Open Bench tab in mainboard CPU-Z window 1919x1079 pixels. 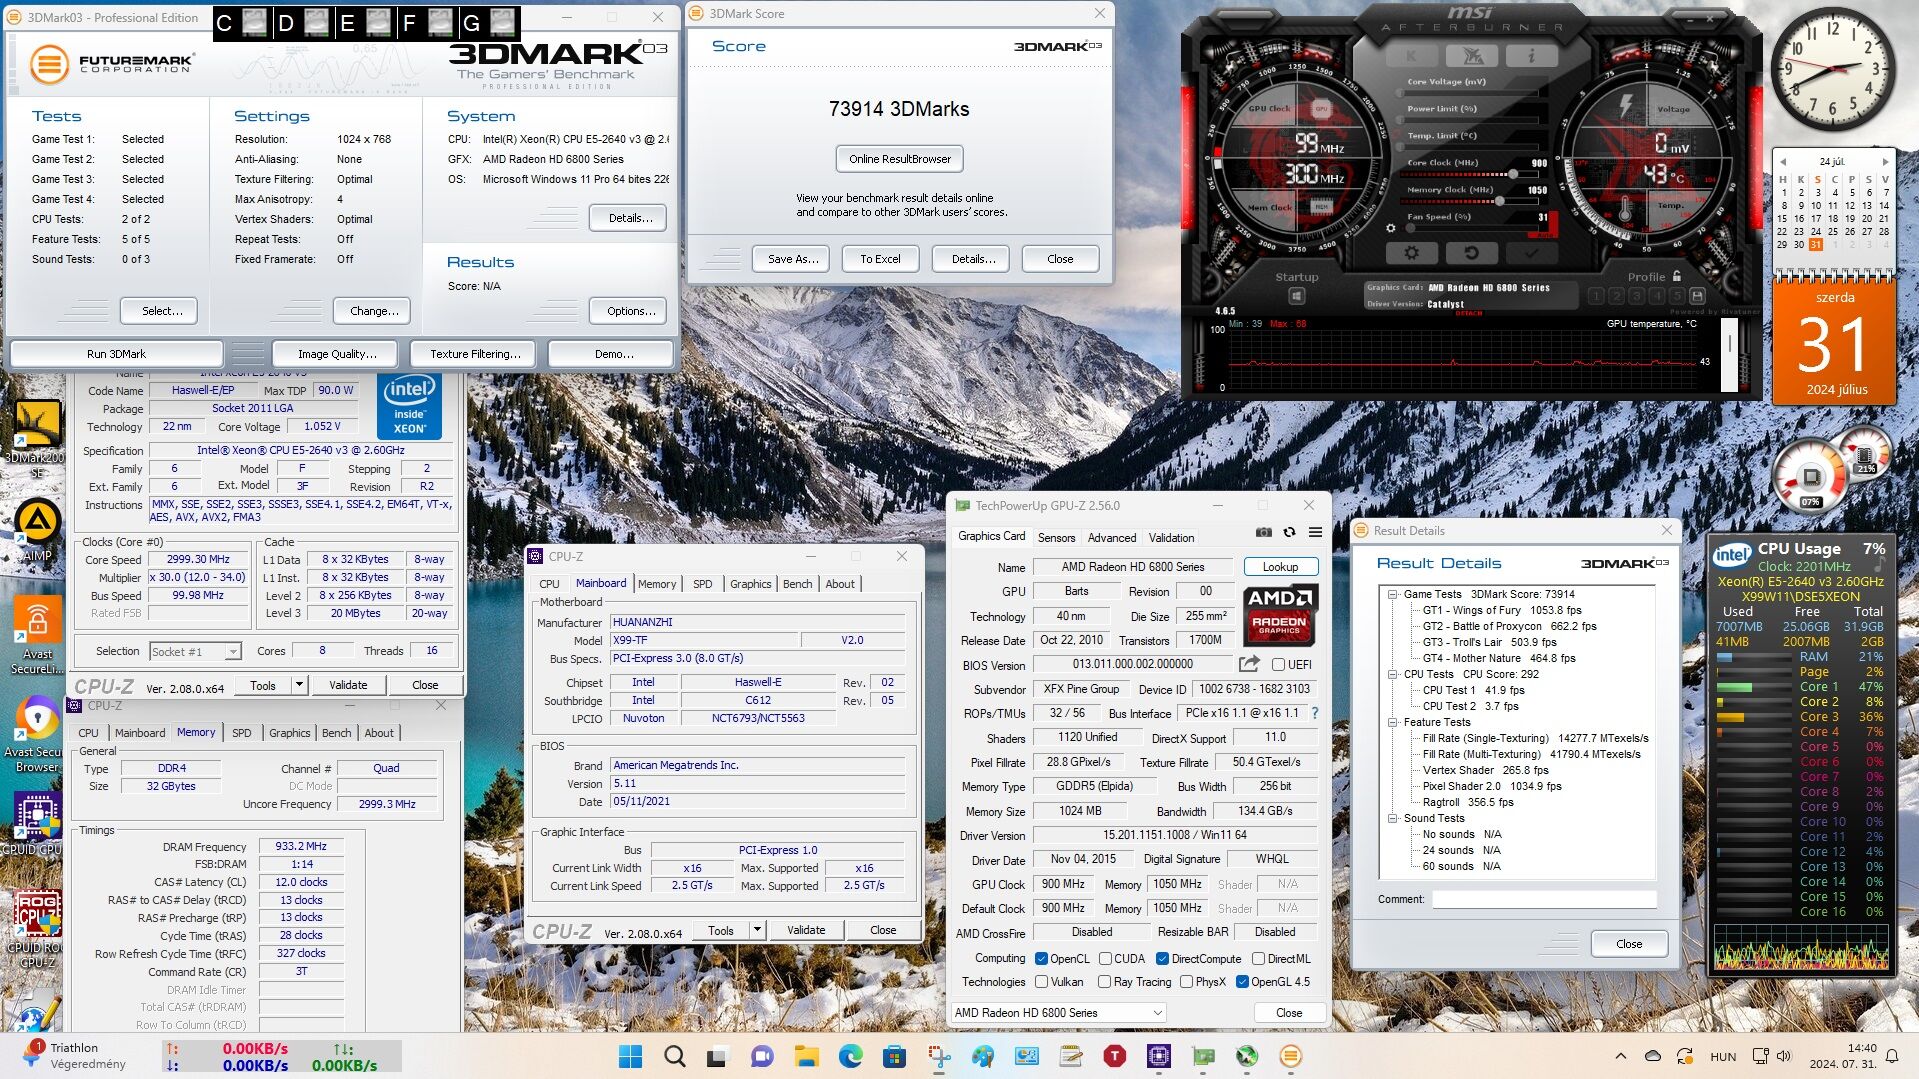pos(797,584)
